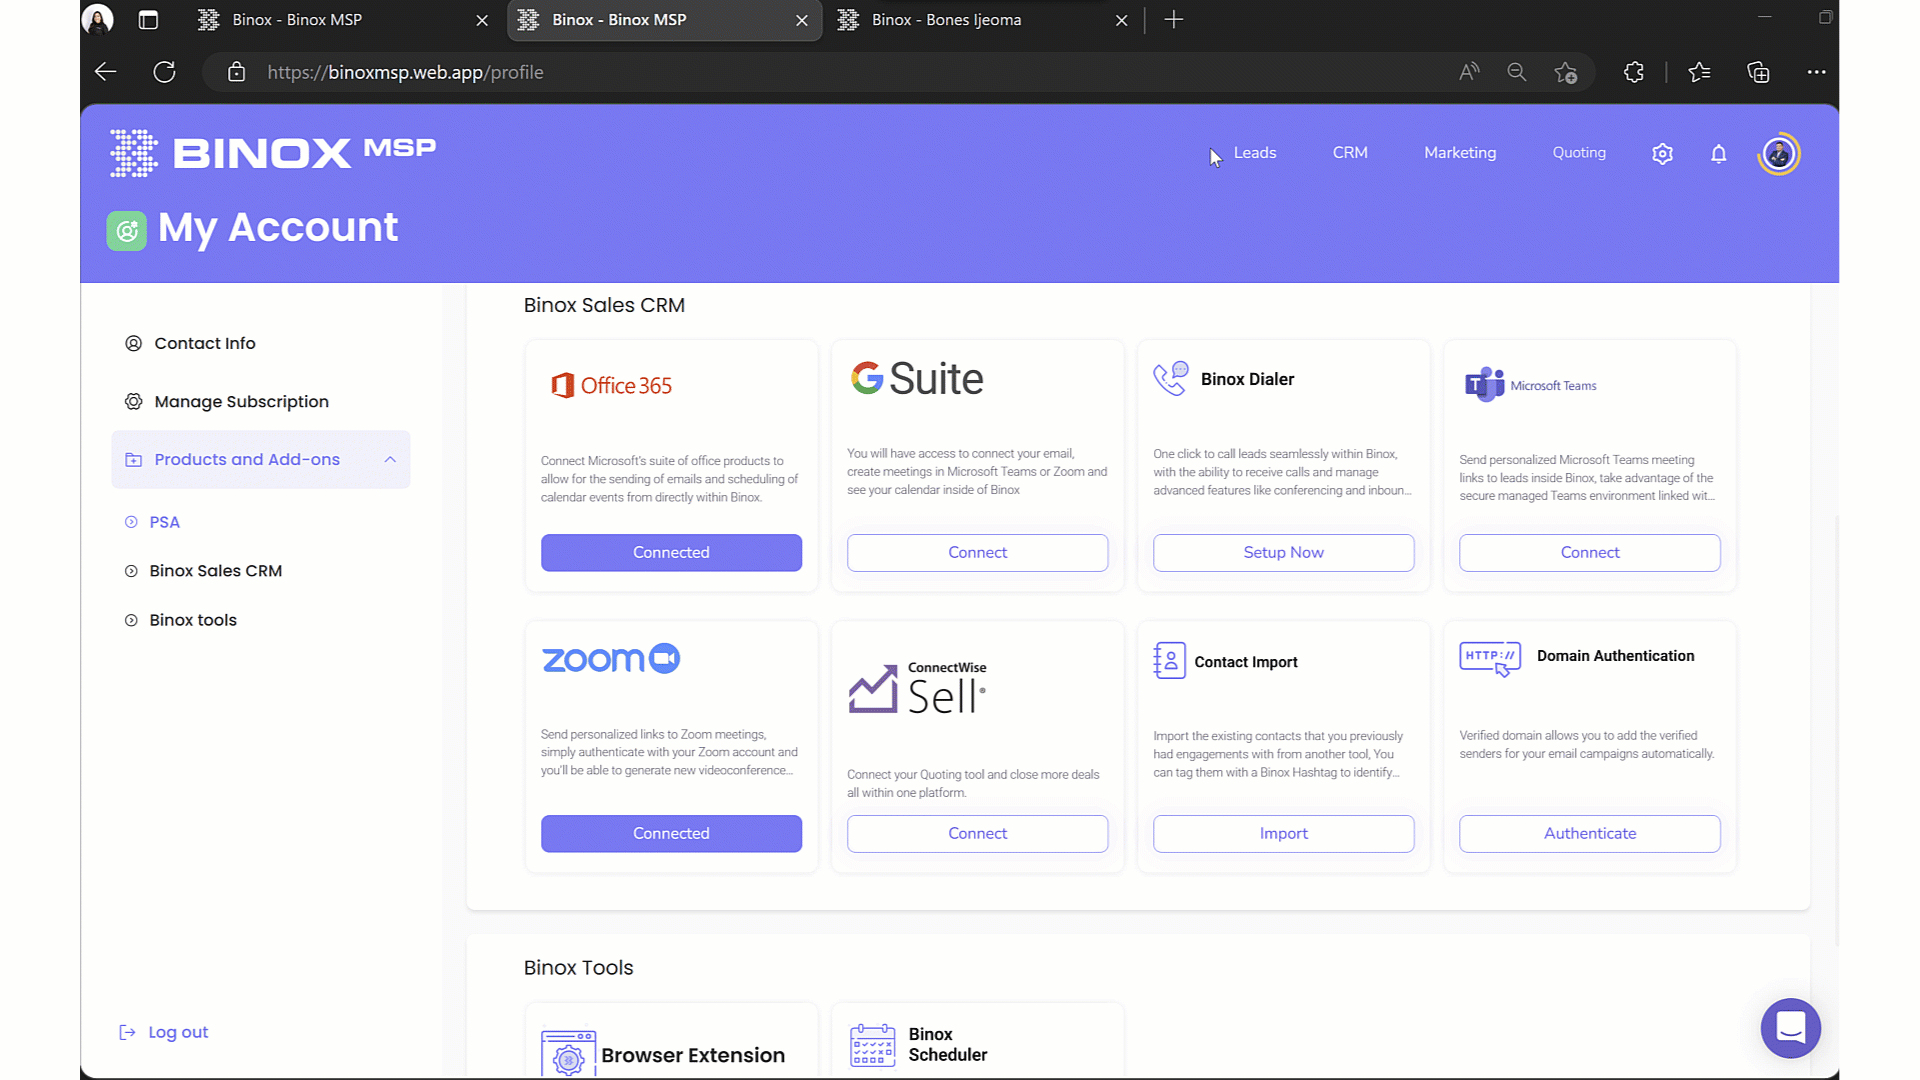Click the browser zoom out magnifier icon
The height and width of the screenshot is (1080, 1920).
[1517, 72]
